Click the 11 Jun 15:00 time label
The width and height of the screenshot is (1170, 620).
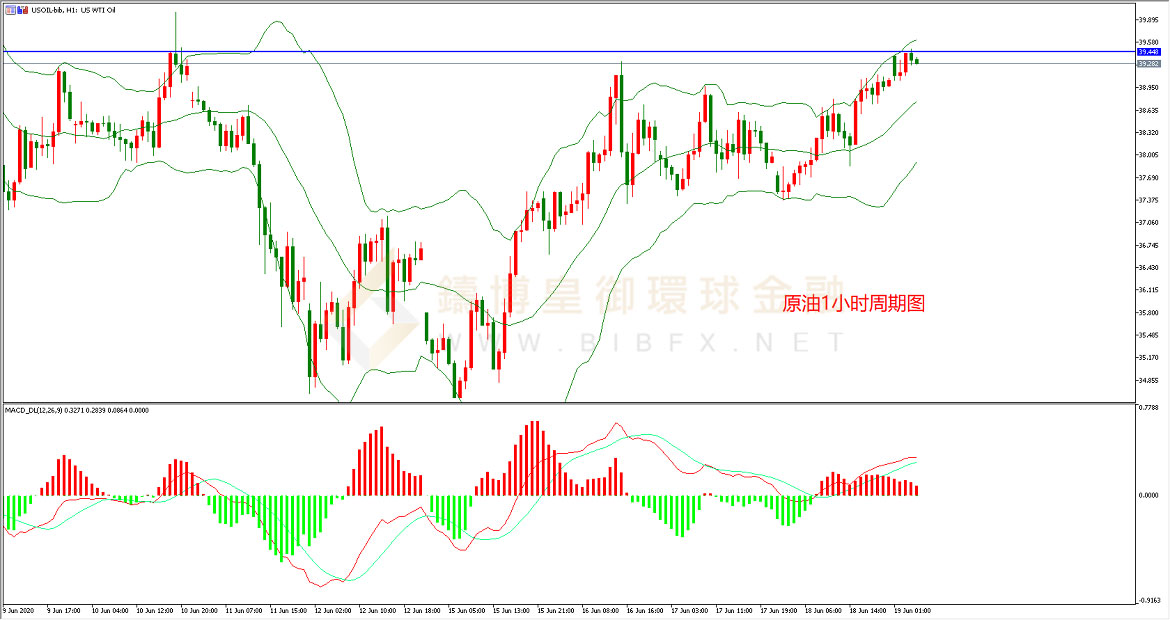pos(288,611)
